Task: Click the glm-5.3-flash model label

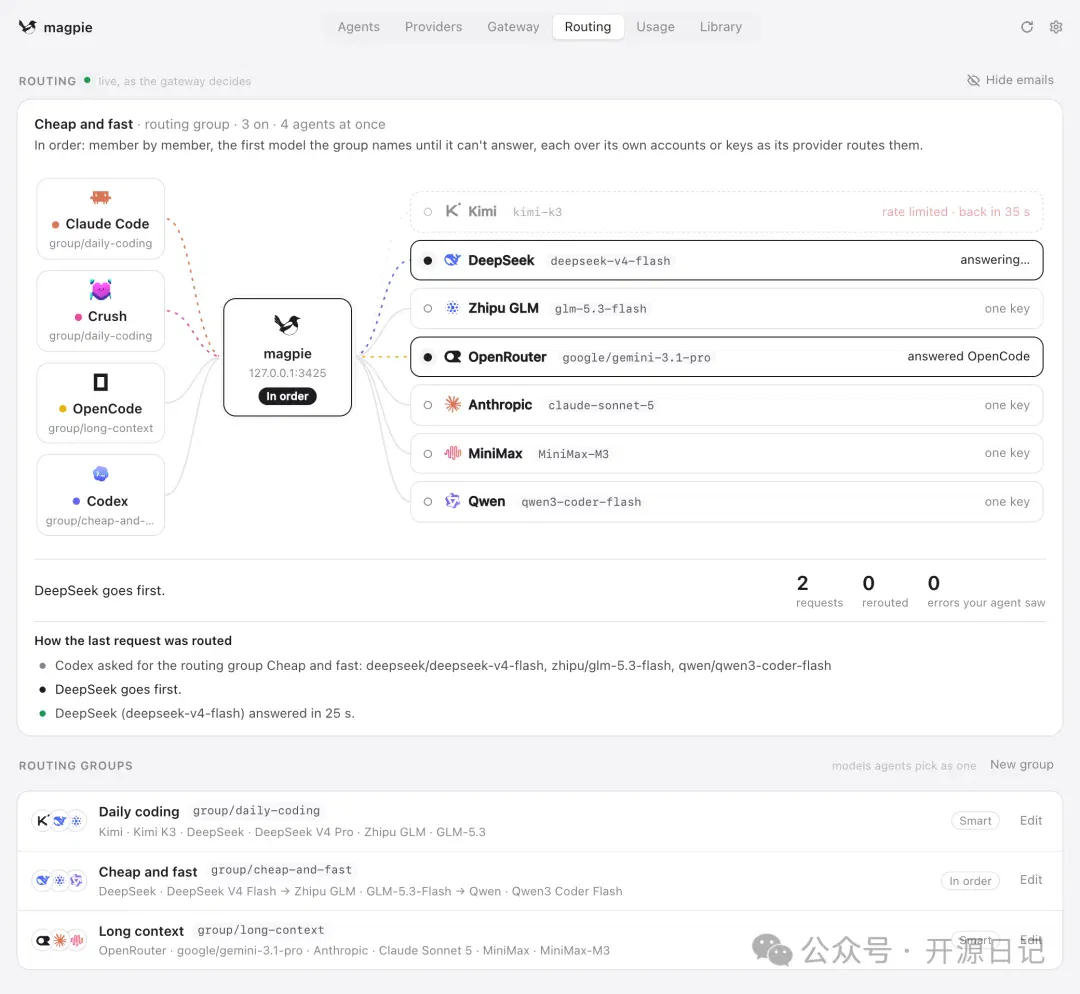Action: click(x=601, y=309)
